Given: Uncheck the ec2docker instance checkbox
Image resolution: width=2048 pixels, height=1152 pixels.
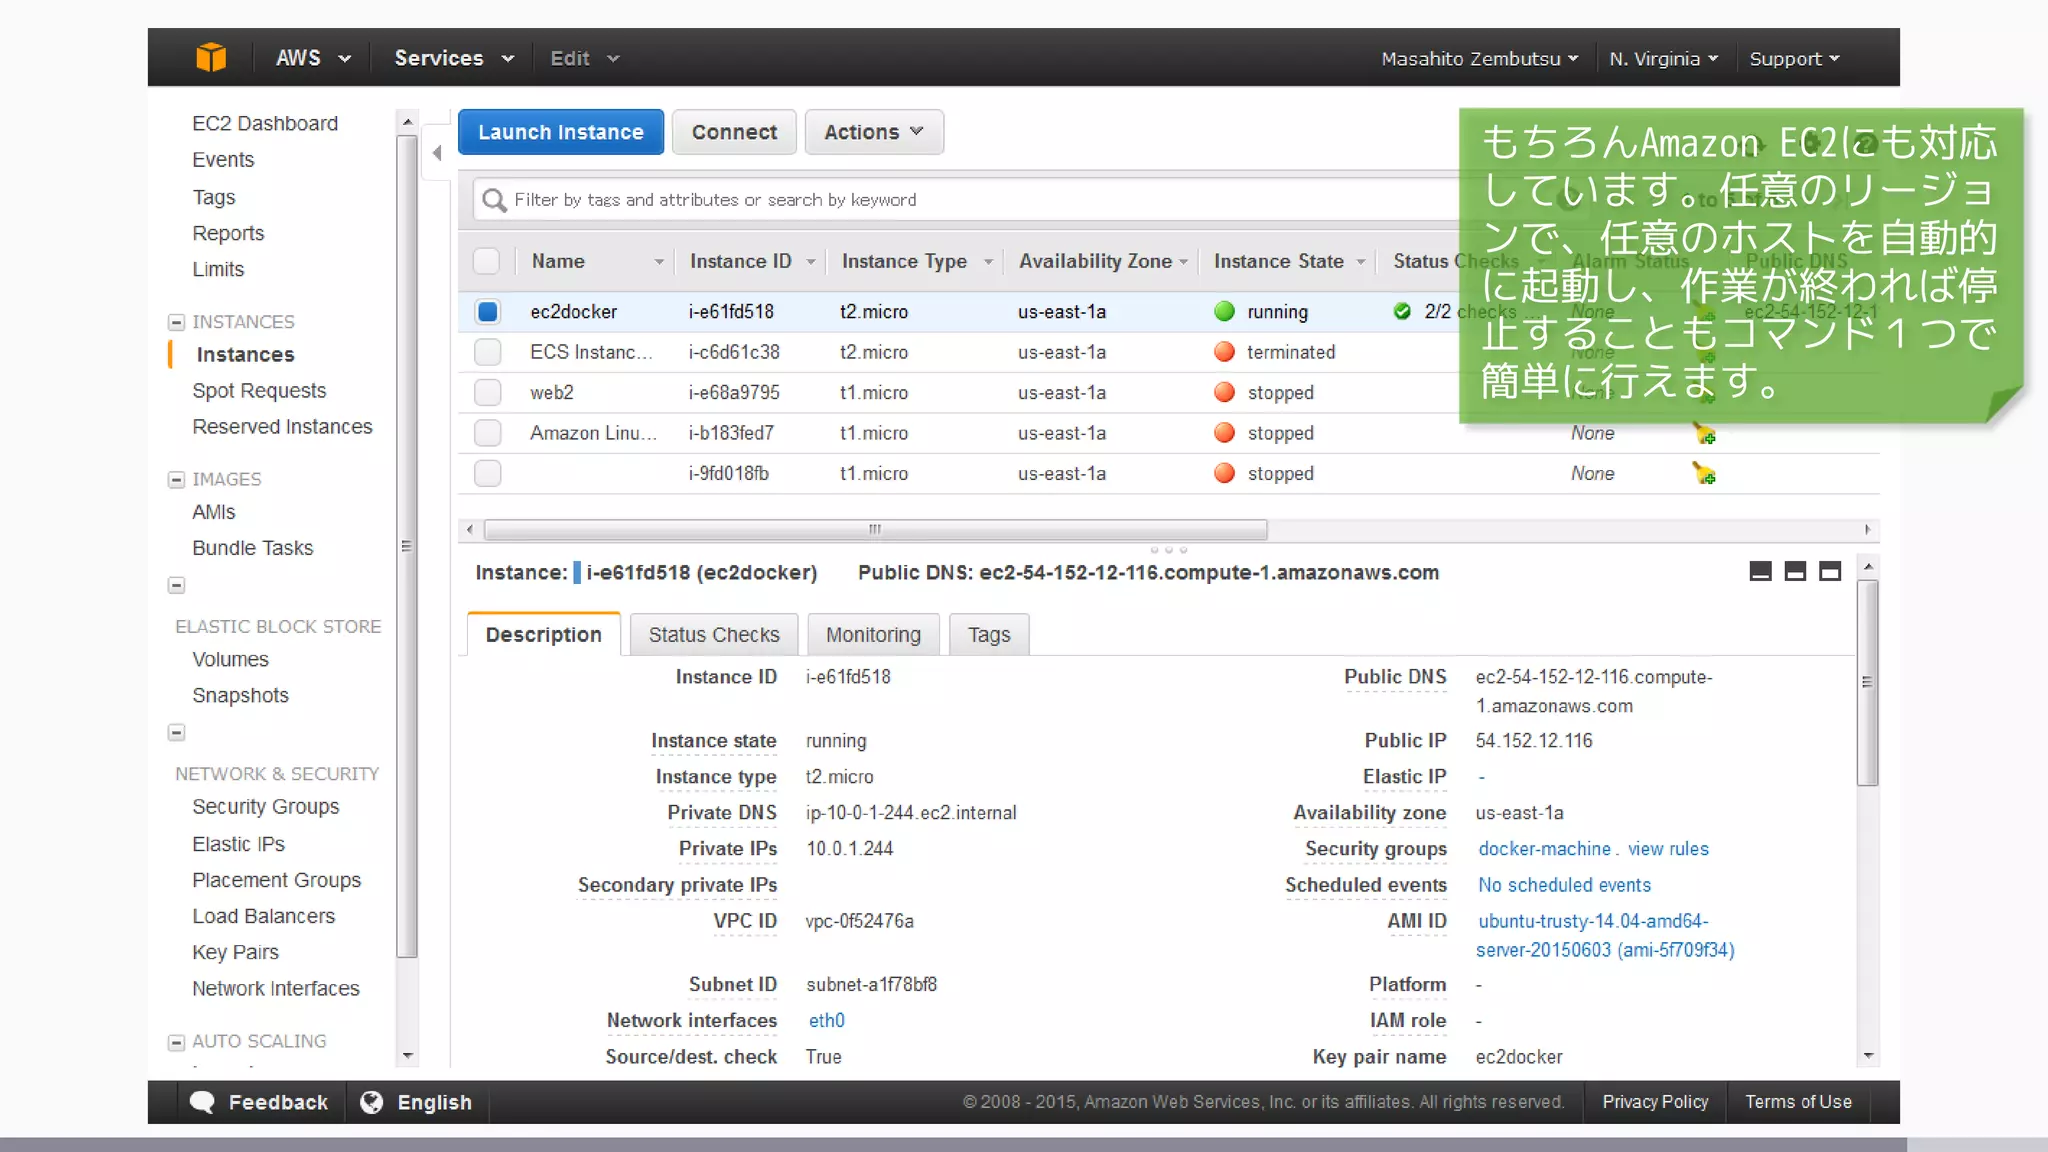Looking at the screenshot, I should tap(487, 311).
